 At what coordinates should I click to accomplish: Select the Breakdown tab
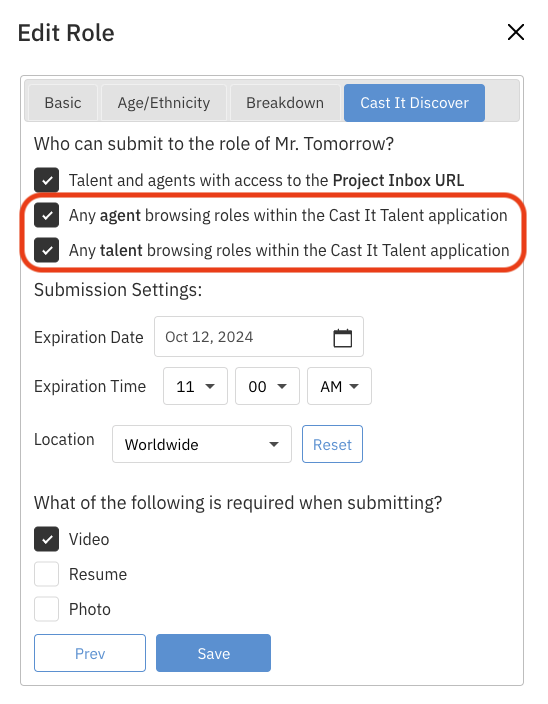(x=285, y=103)
